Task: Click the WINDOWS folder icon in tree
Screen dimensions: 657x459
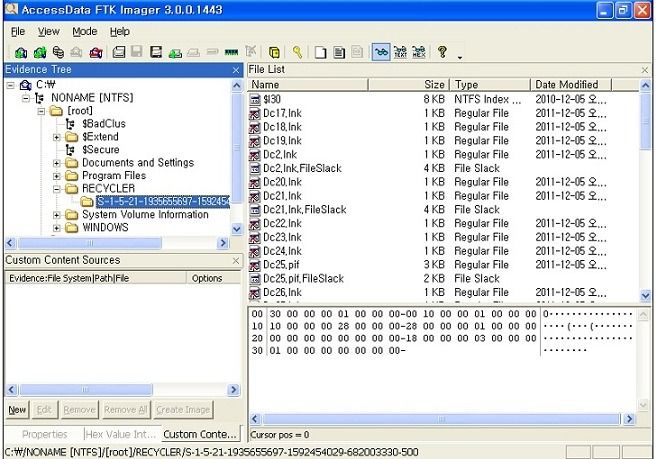Action: click(x=72, y=228)
